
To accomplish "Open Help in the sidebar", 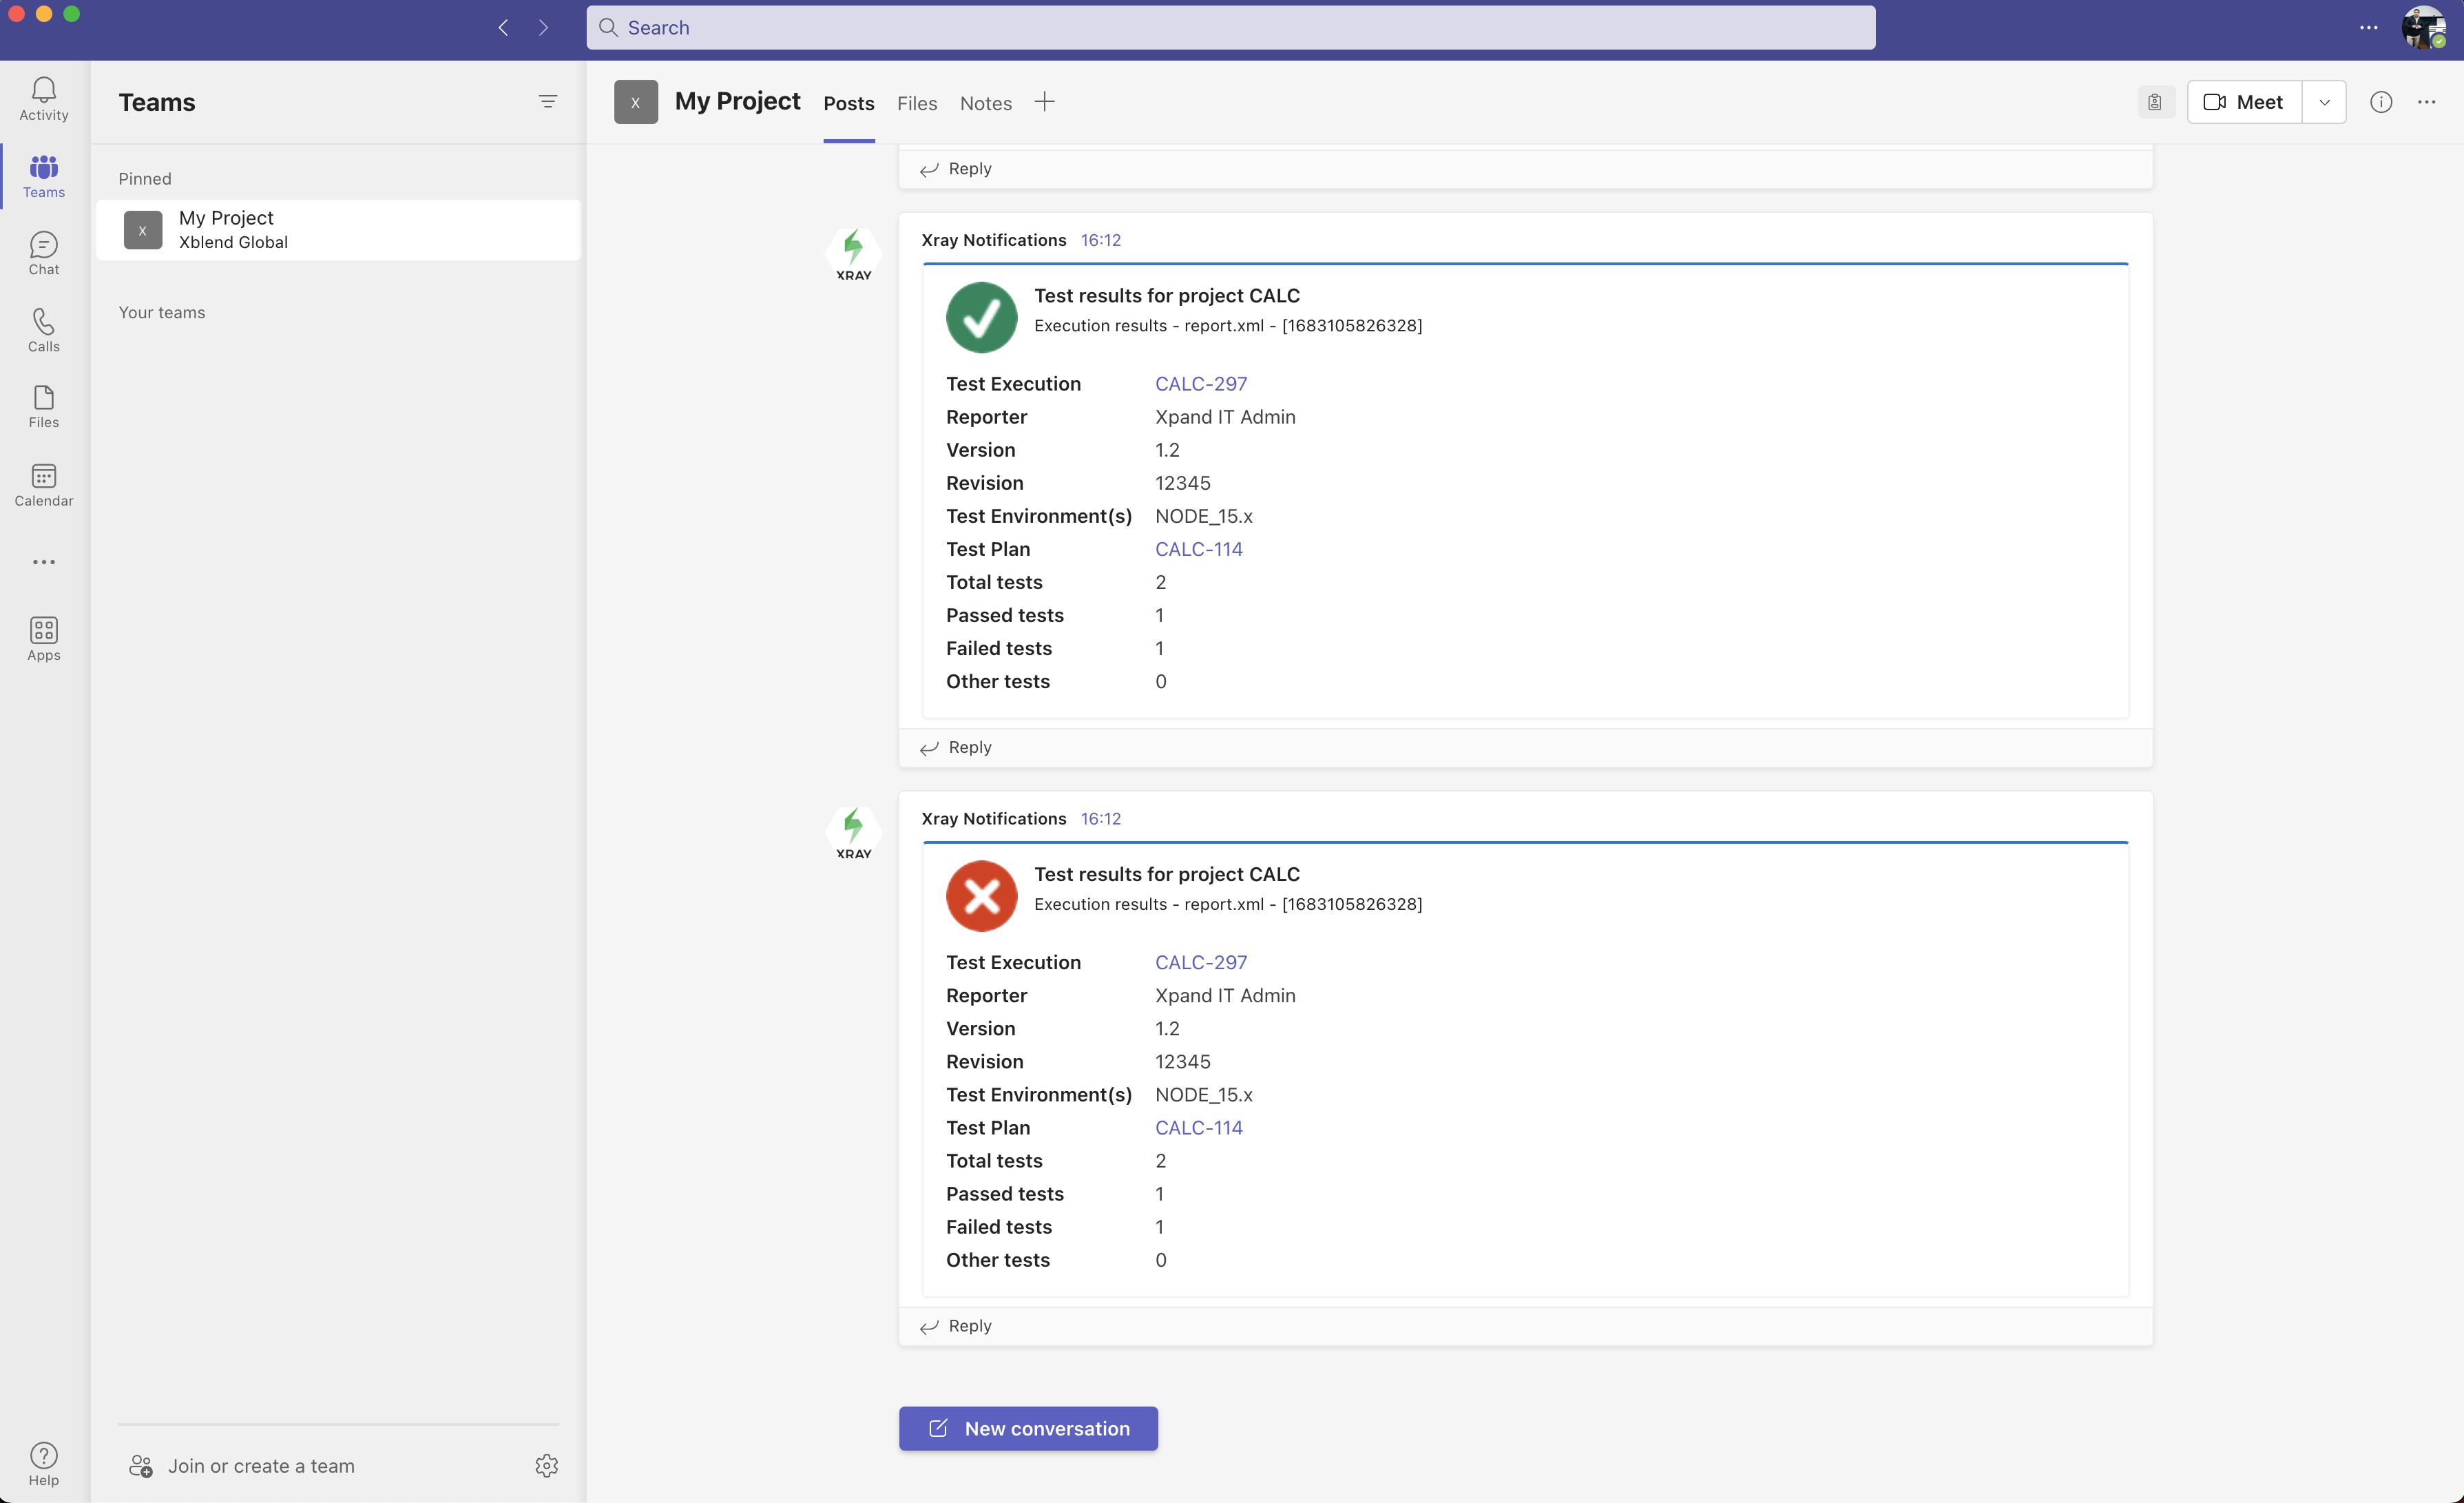I will pos(44,1464).
